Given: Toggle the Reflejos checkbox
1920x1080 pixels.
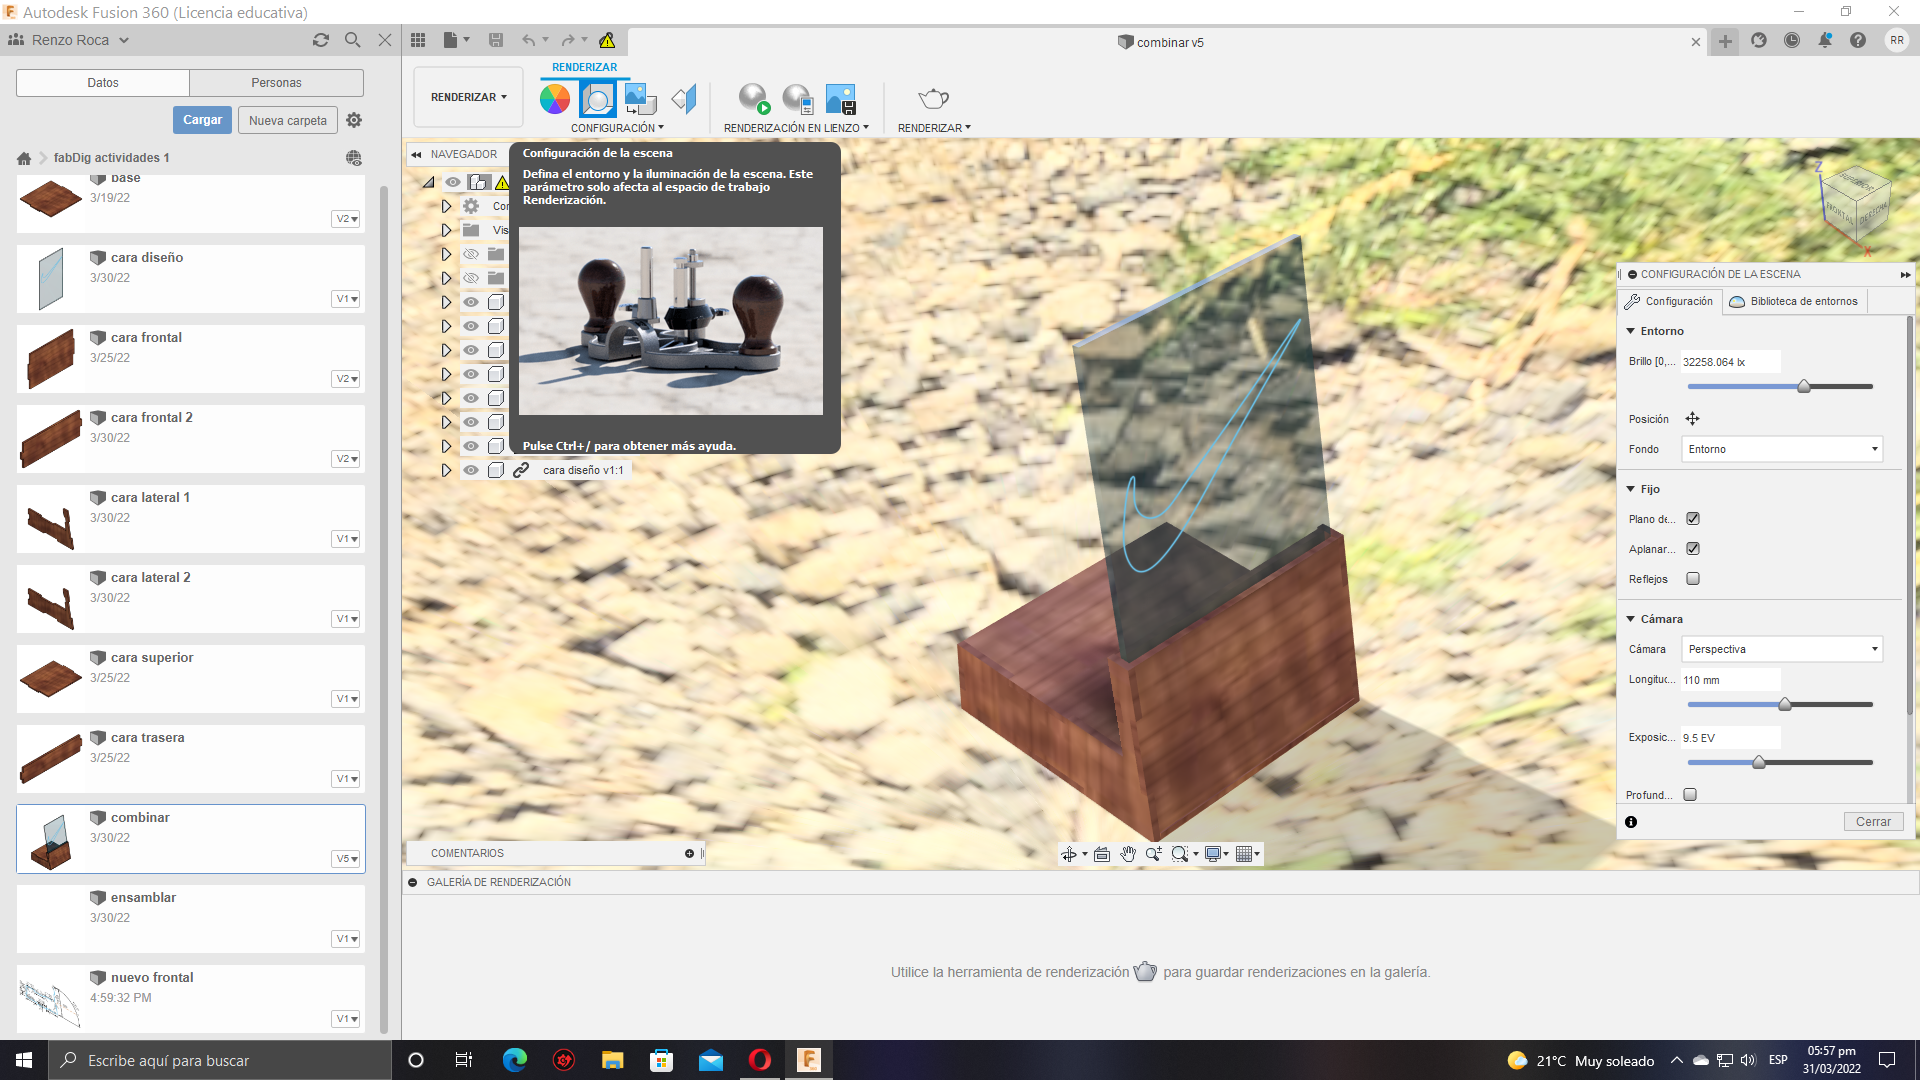Looking at the screenshot, I should point(1693,579).
